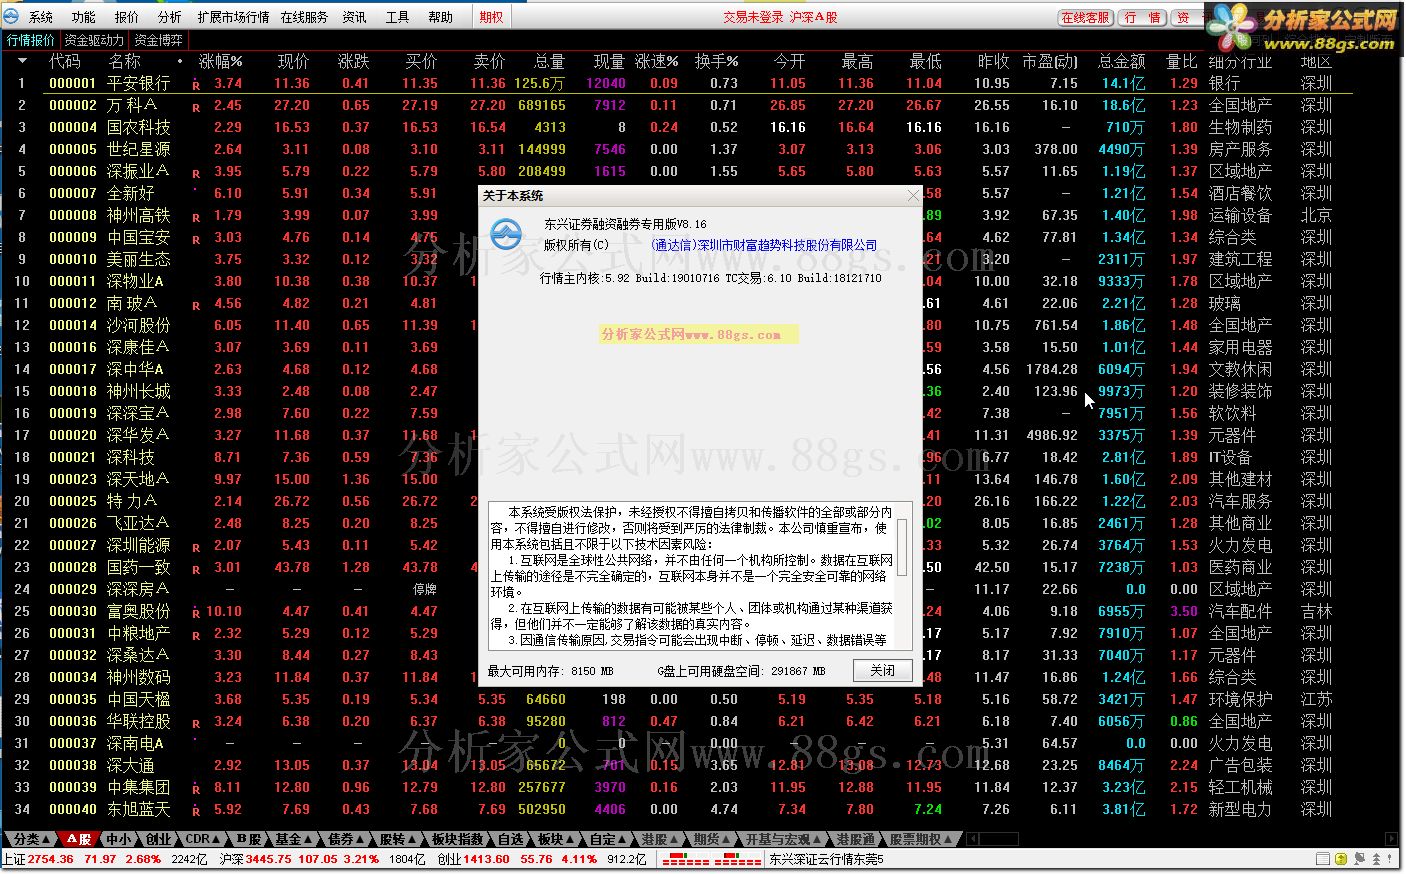Click the satellite dish icon in status bar

1359,859
